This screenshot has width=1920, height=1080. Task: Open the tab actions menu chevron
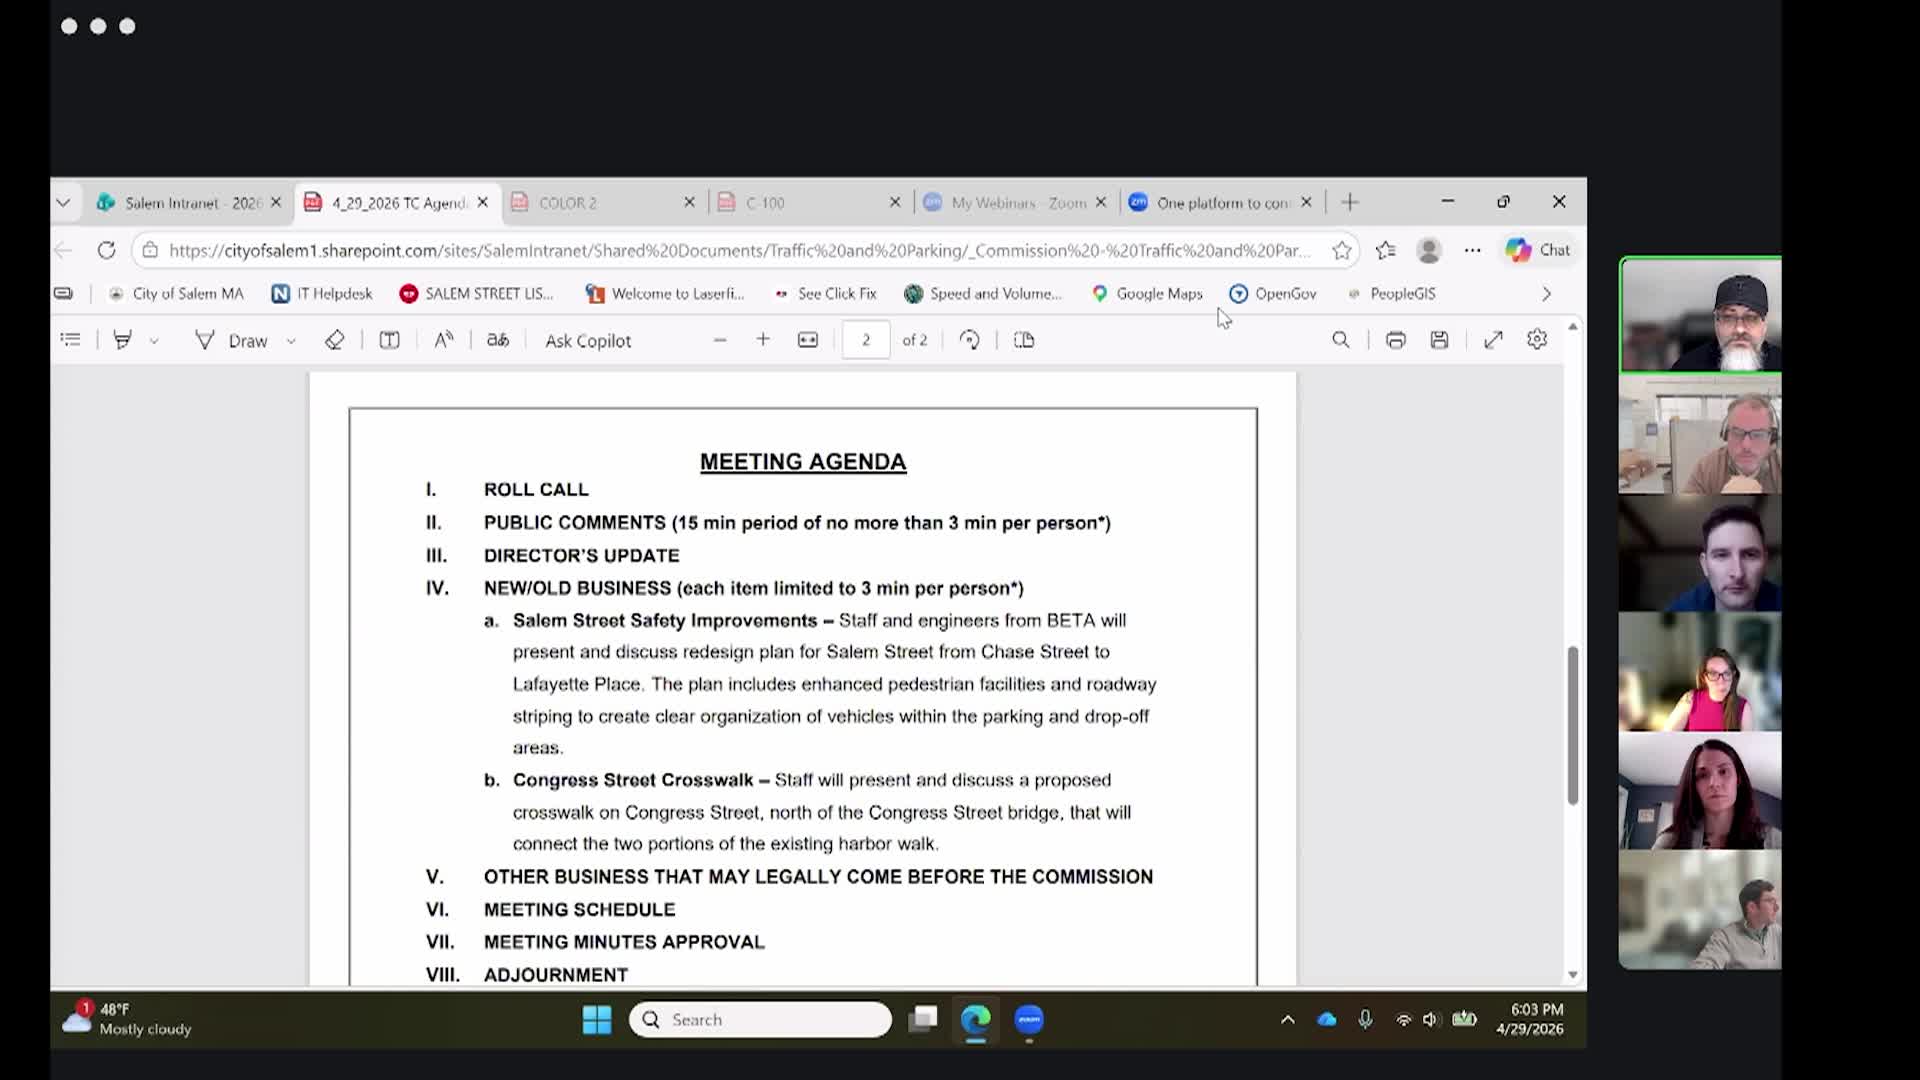click(63, 203)
